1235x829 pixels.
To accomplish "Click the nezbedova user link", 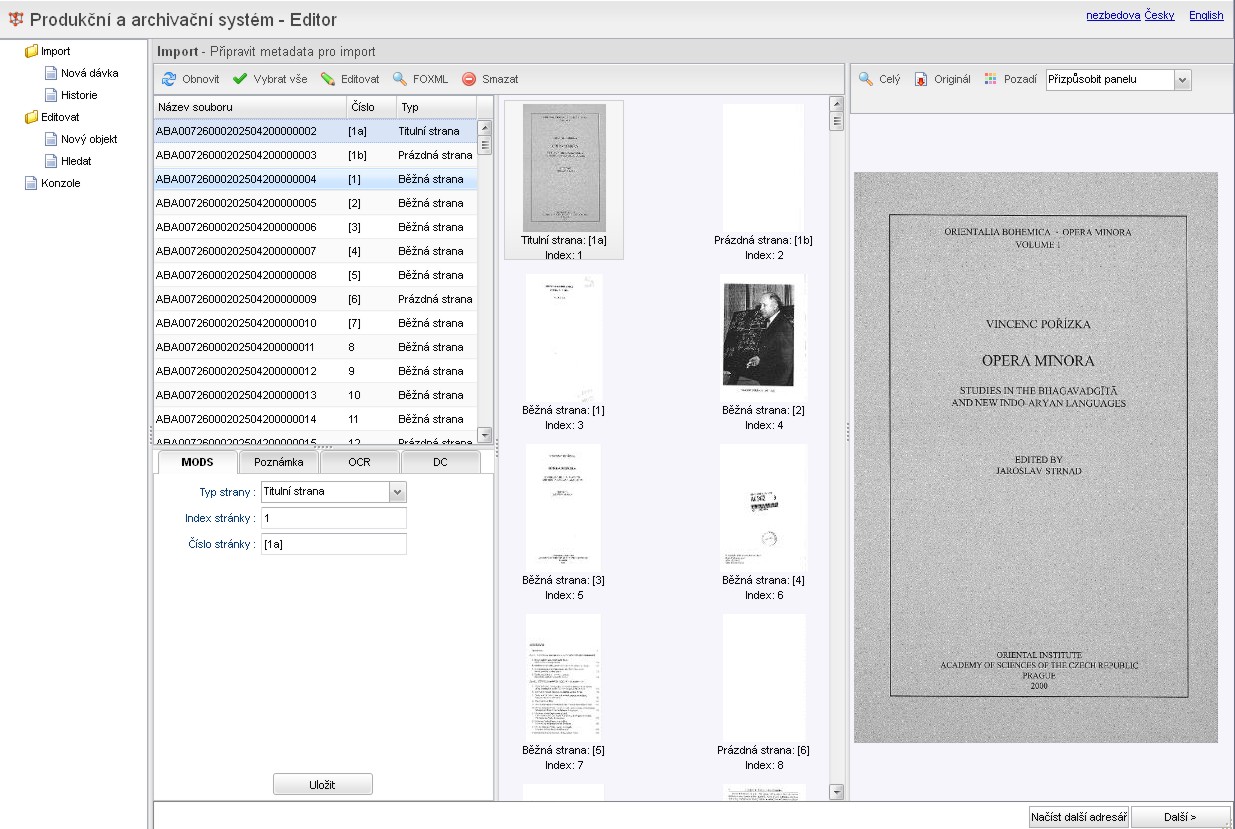I will click(x=1114, y=15).
